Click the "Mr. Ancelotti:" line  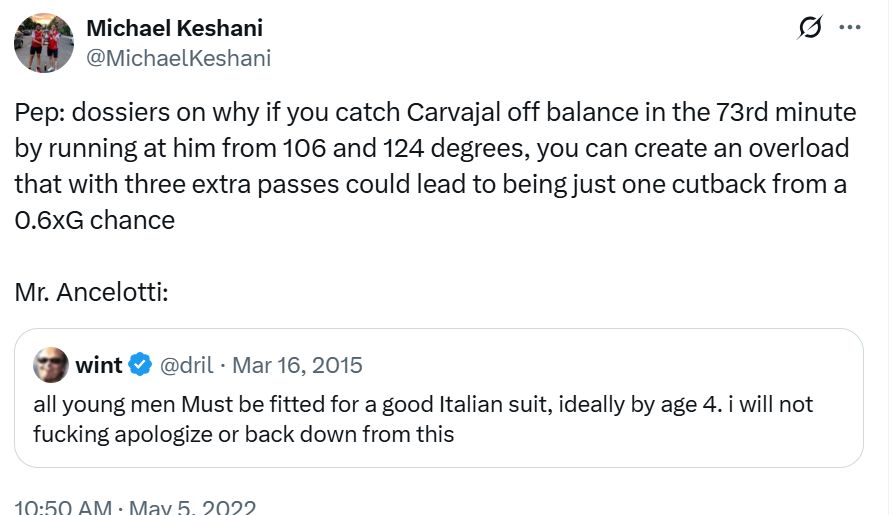pyautogui.click(x=89, y=293)
